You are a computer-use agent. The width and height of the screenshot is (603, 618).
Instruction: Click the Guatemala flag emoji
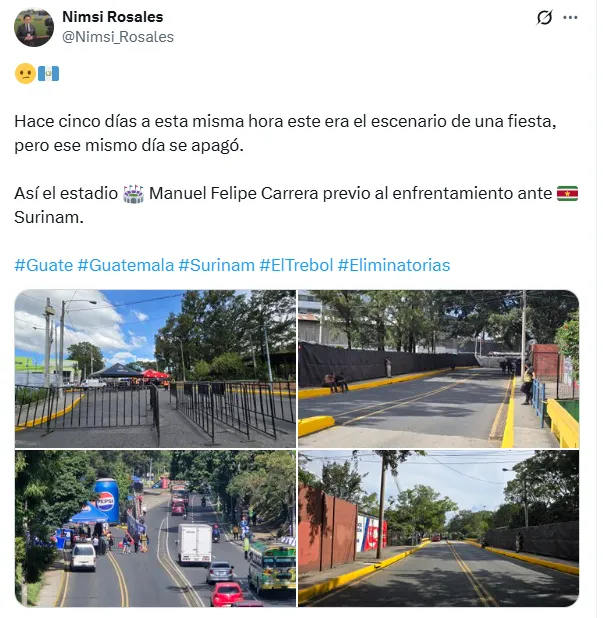point(48,74)
